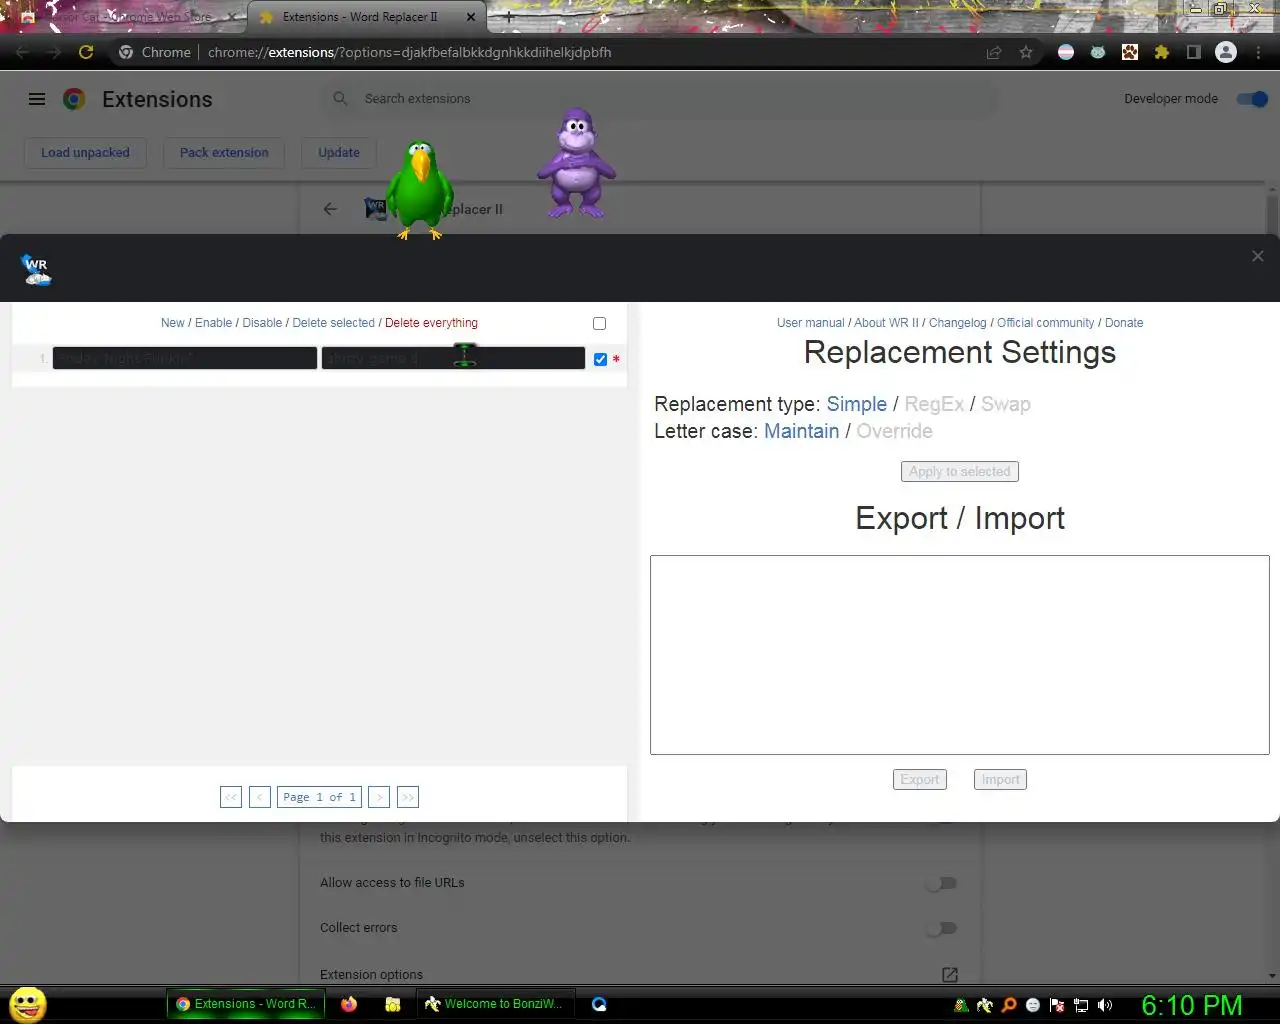The height and width of the screenshot is (1024, 1280).
Task: Click the blue Q taskbar icon
Action: [x=599, y=1004]
